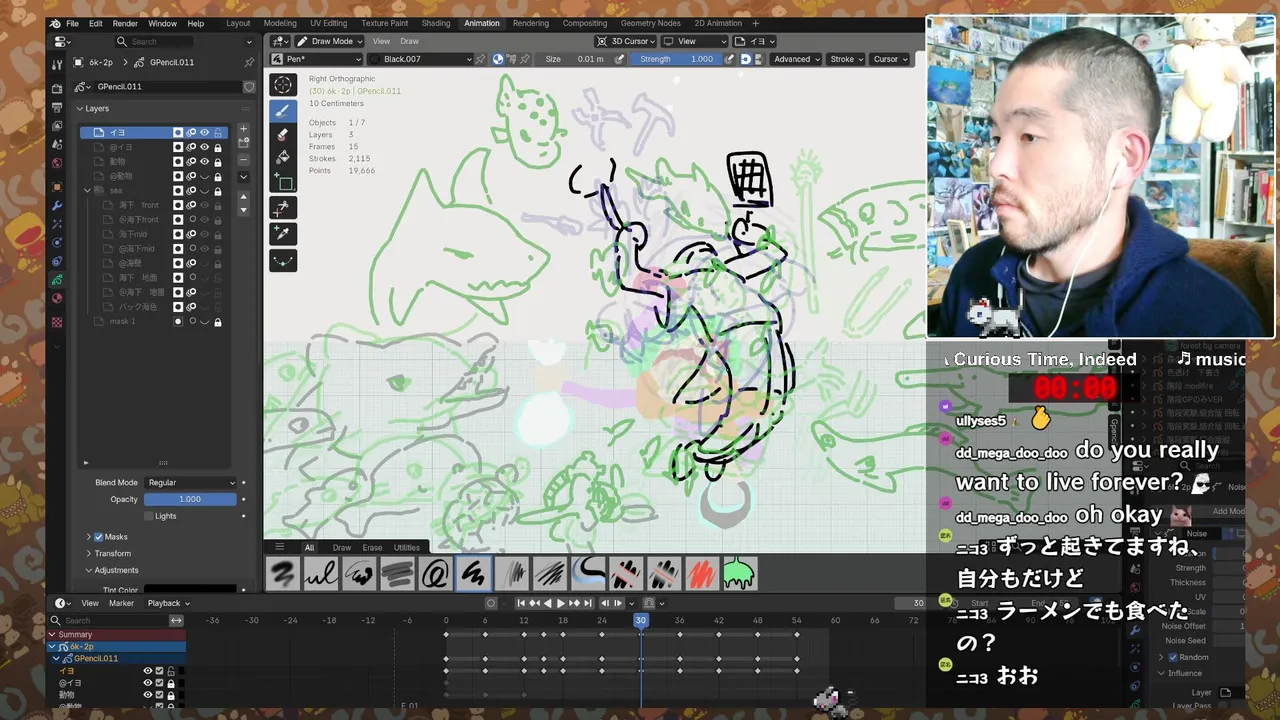The height and width of the screenshot is (720, 1280).
Task: Uncheck the Masks panel checkbox
Action: click(x=98, y=537)
